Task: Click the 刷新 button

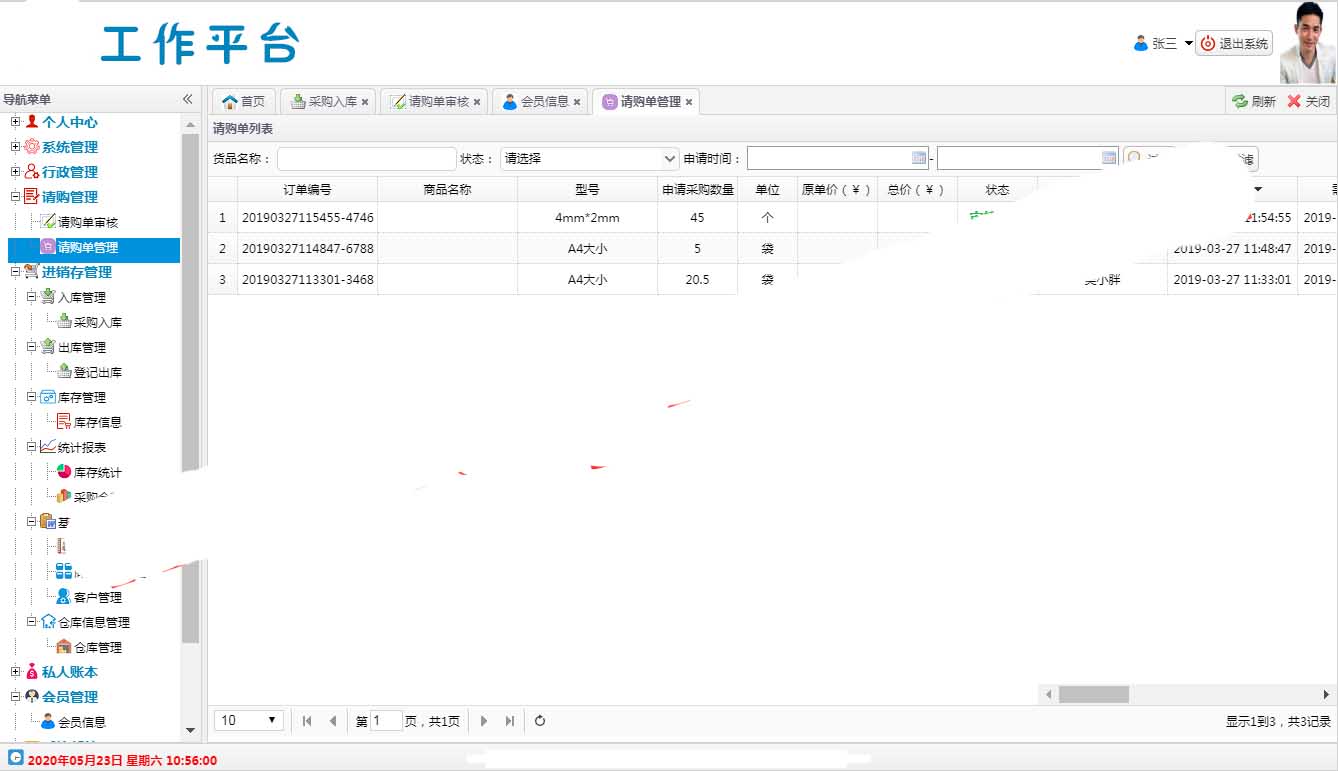Action: click(x=1254, y=102)
